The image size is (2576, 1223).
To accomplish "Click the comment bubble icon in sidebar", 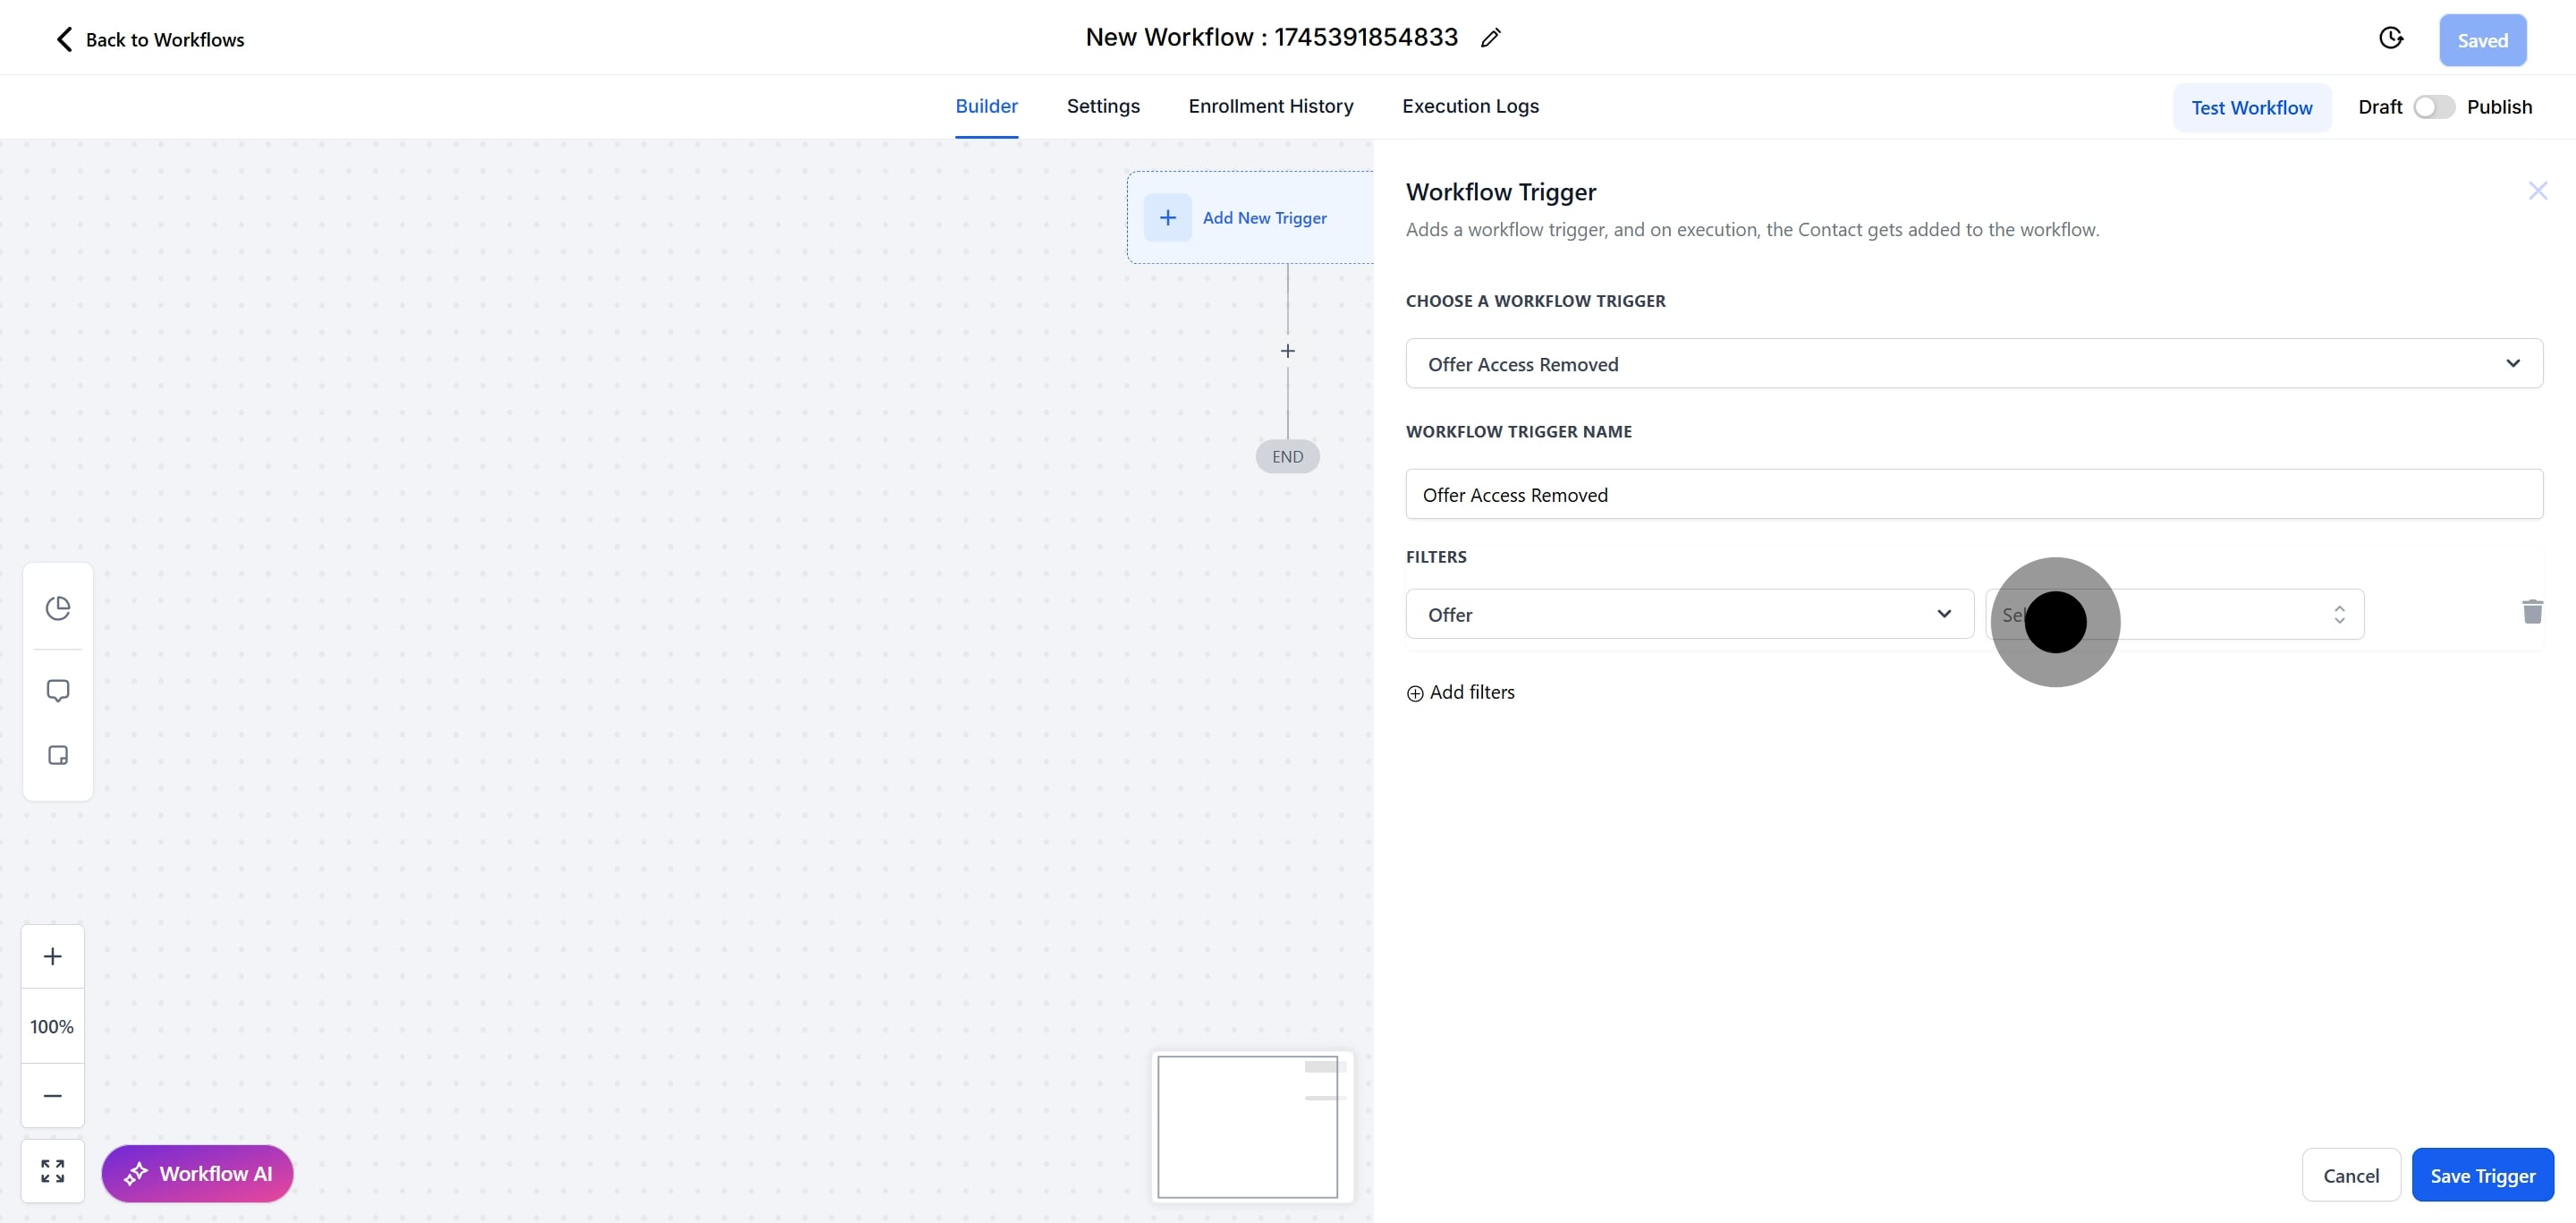I will (x=58, y=691).
